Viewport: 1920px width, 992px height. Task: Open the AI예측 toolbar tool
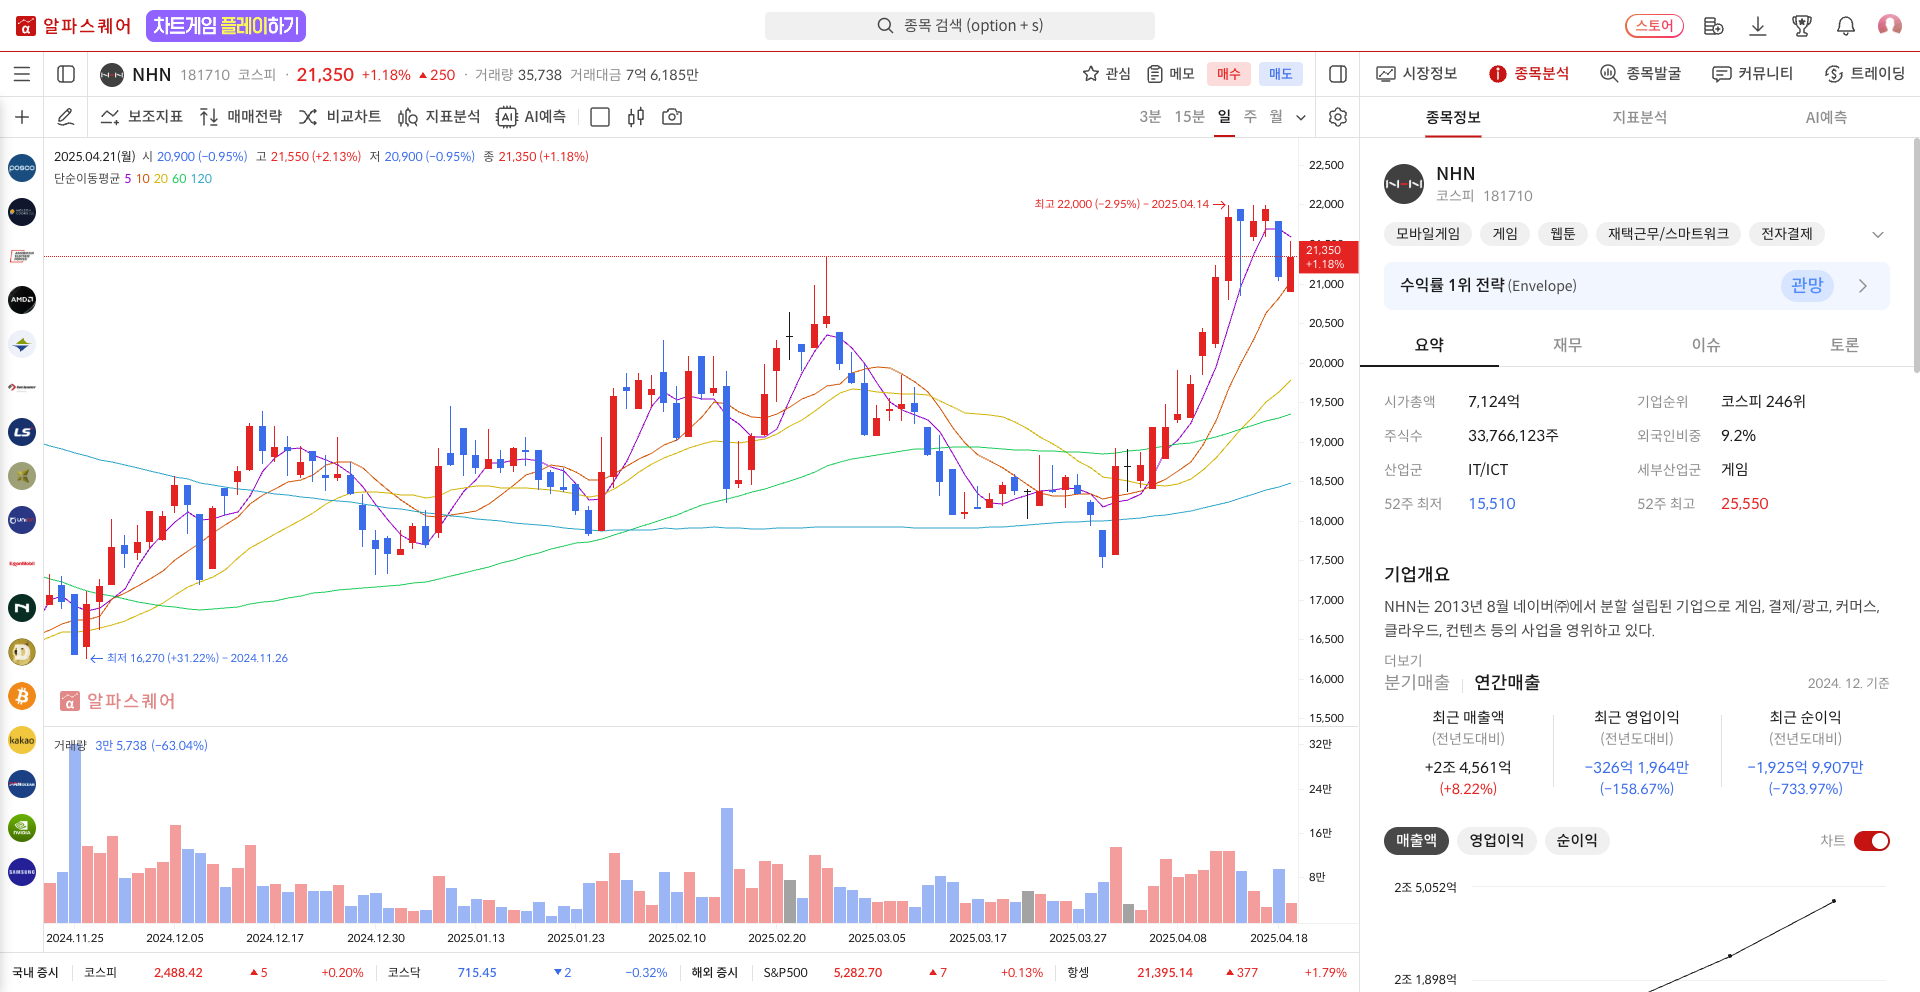pos(531,117)
